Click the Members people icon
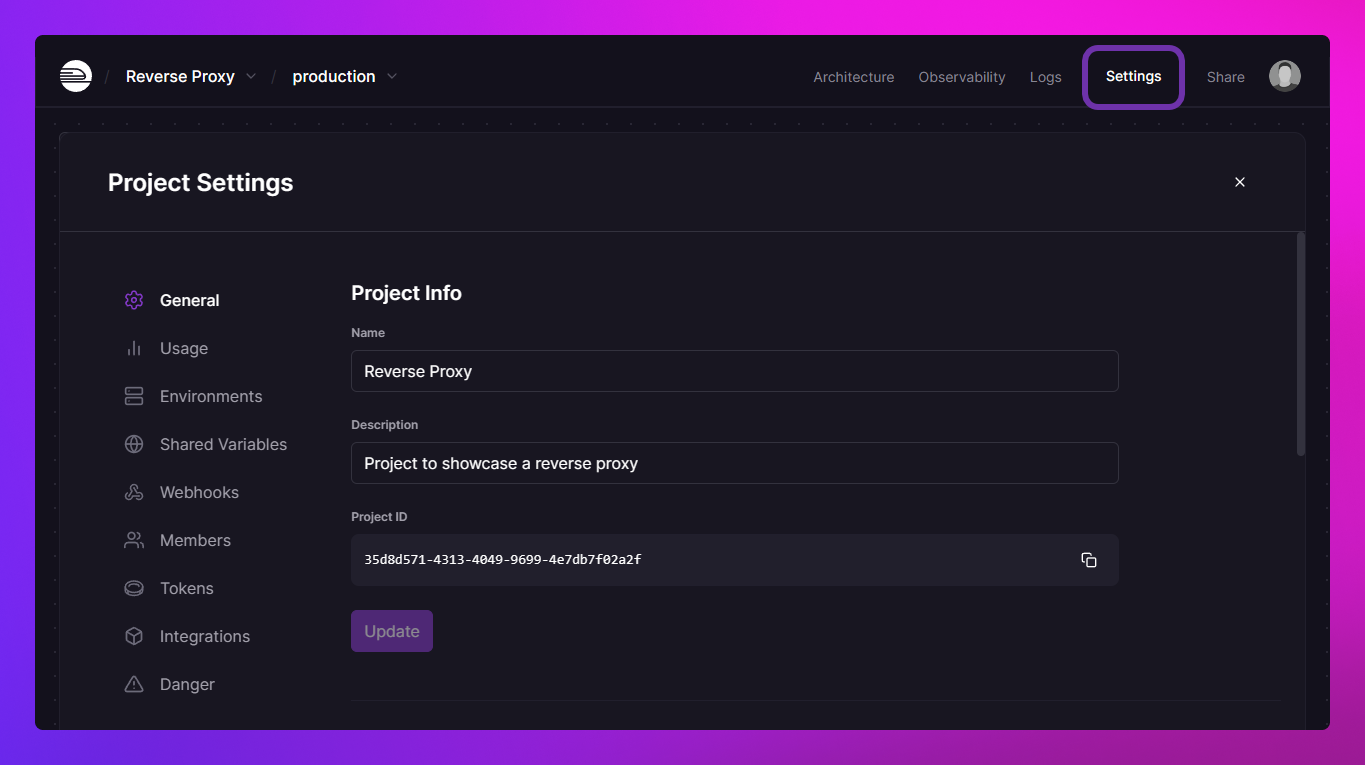 click(x=134, y=540)
